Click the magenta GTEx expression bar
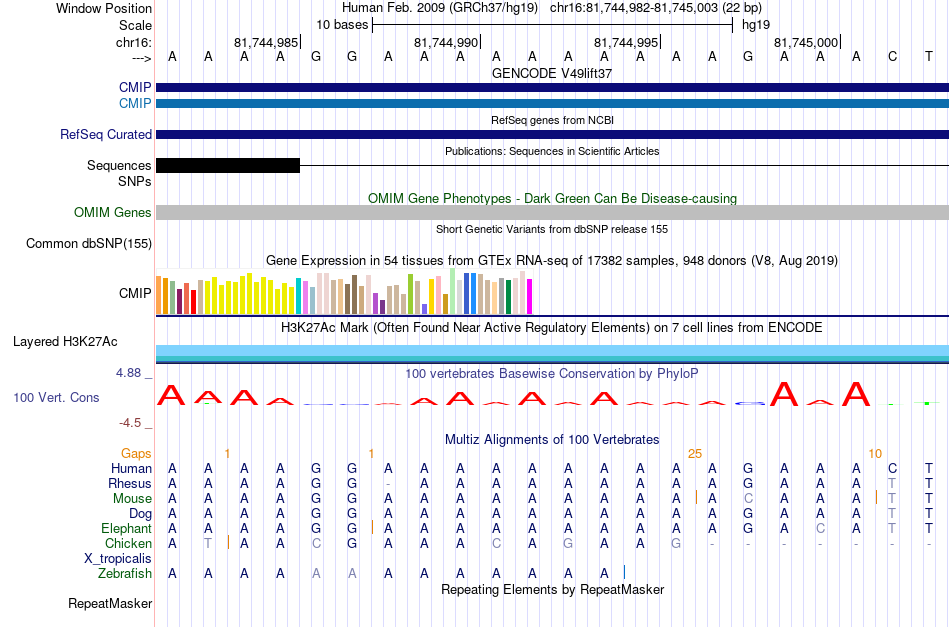Image resolution: width=950 pixels, height=627 pixels. pyautogui.click(x=529, y=296)
